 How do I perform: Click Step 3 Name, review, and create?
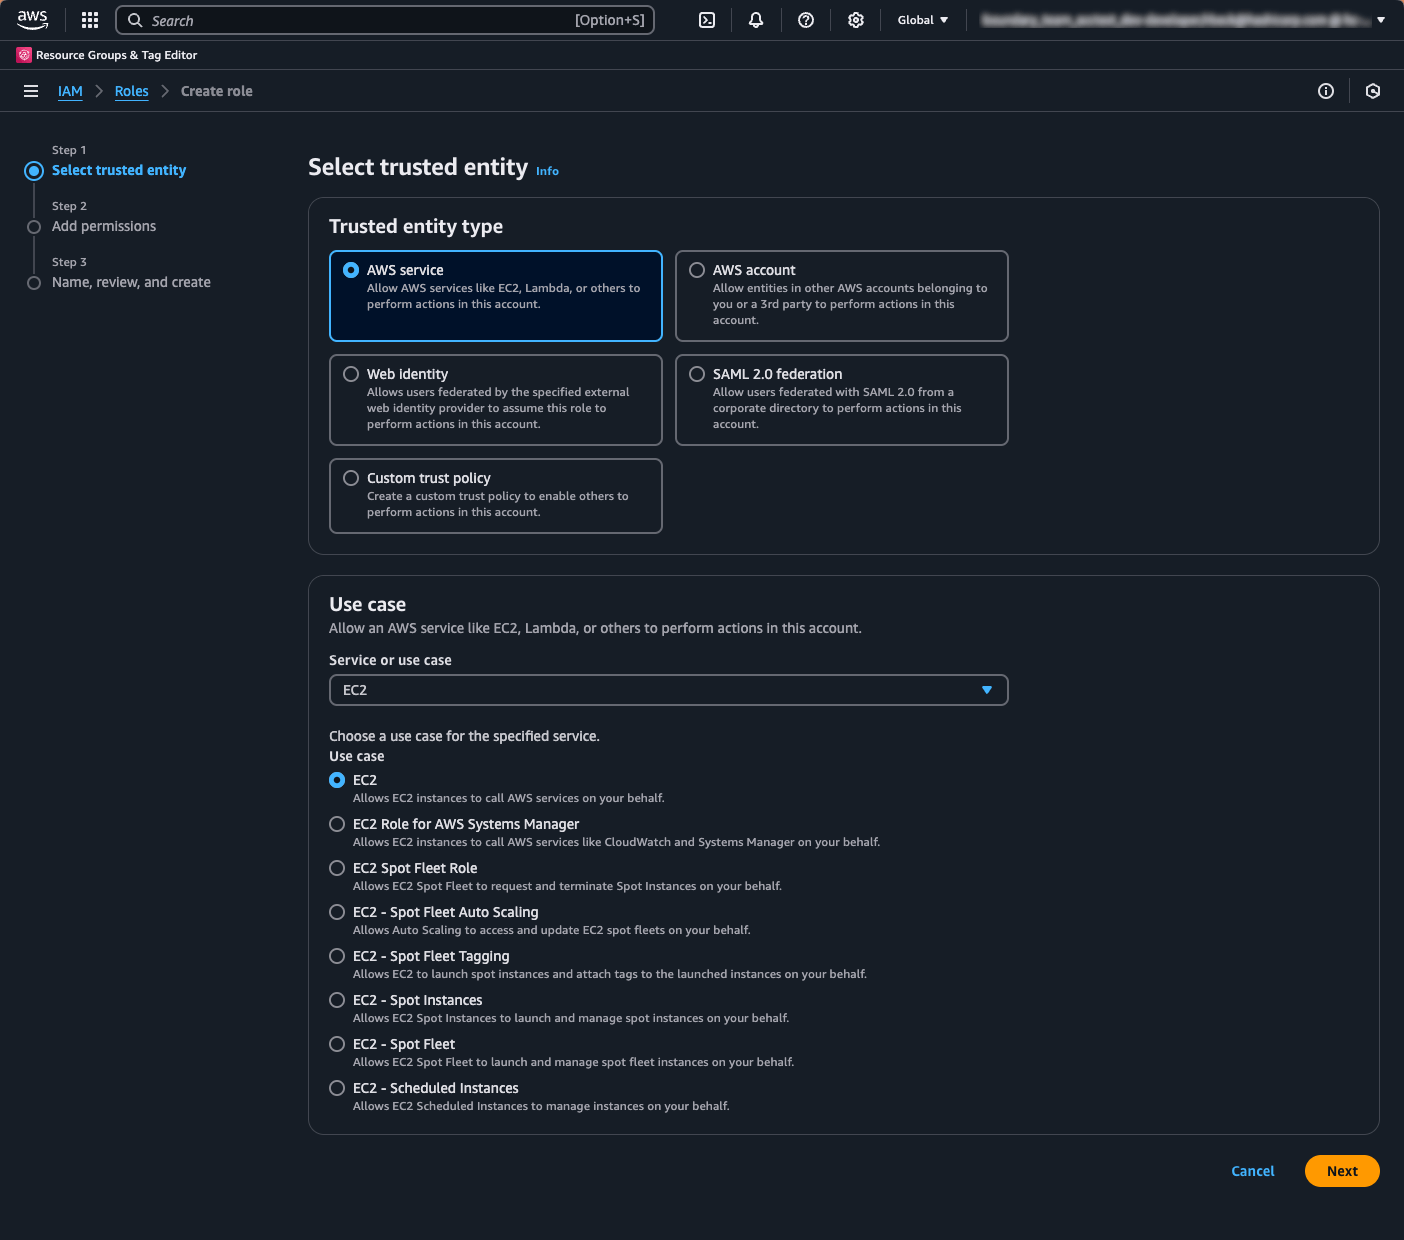tap(131, 282)
